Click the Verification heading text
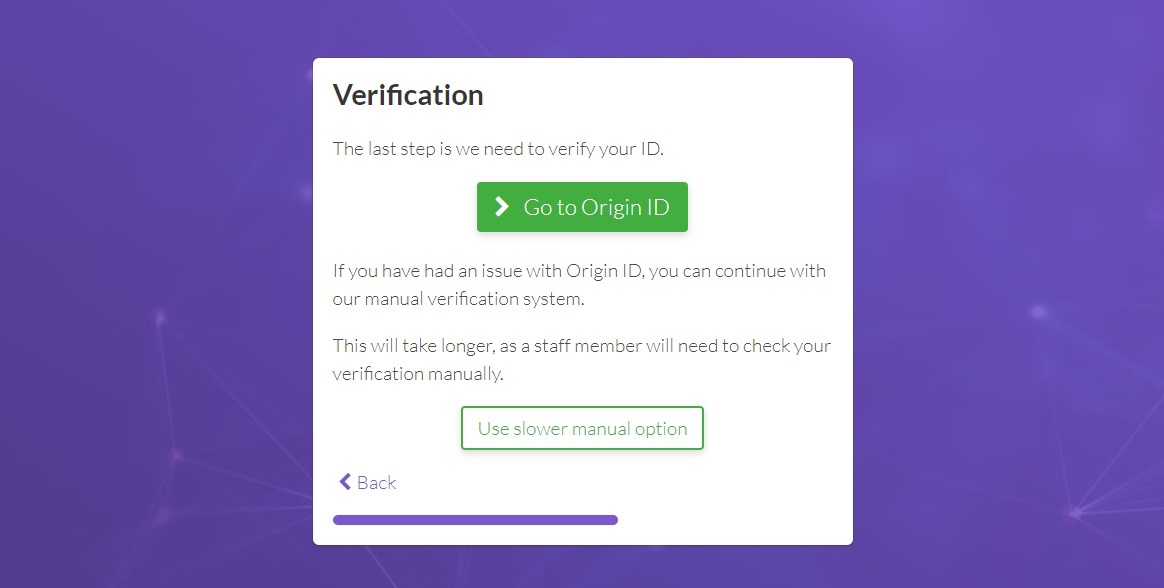1164x588 pixels. pos(407,94)
